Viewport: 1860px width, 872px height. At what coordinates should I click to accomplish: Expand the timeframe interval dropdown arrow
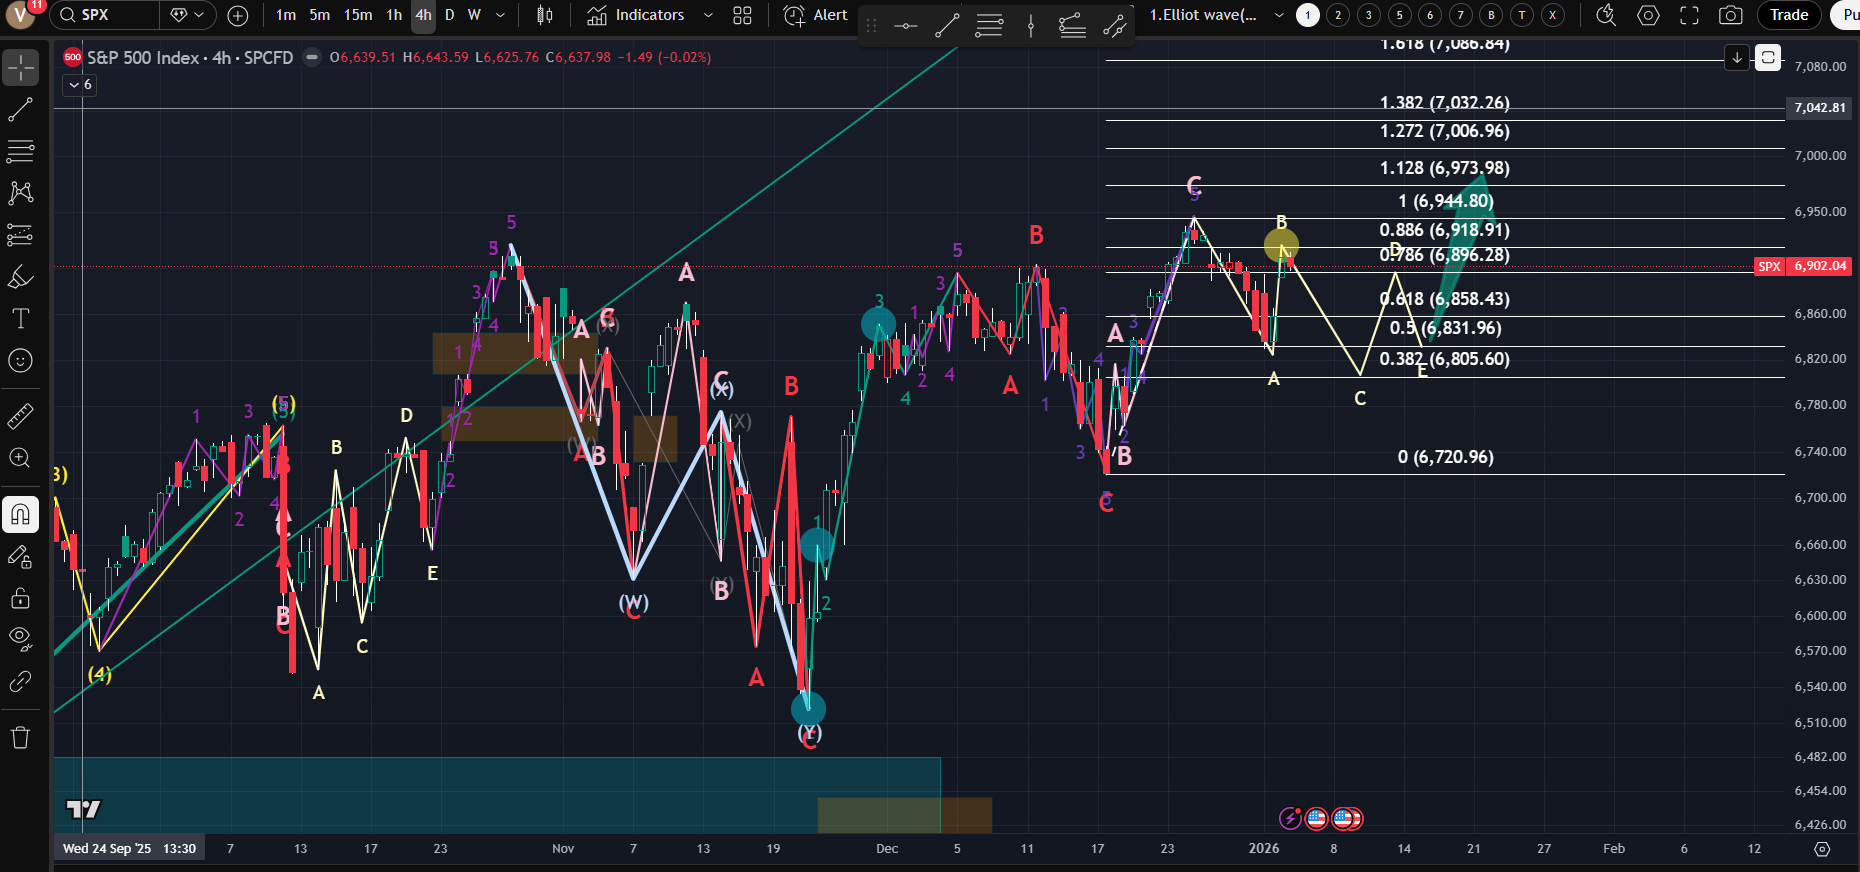point(501,15)
